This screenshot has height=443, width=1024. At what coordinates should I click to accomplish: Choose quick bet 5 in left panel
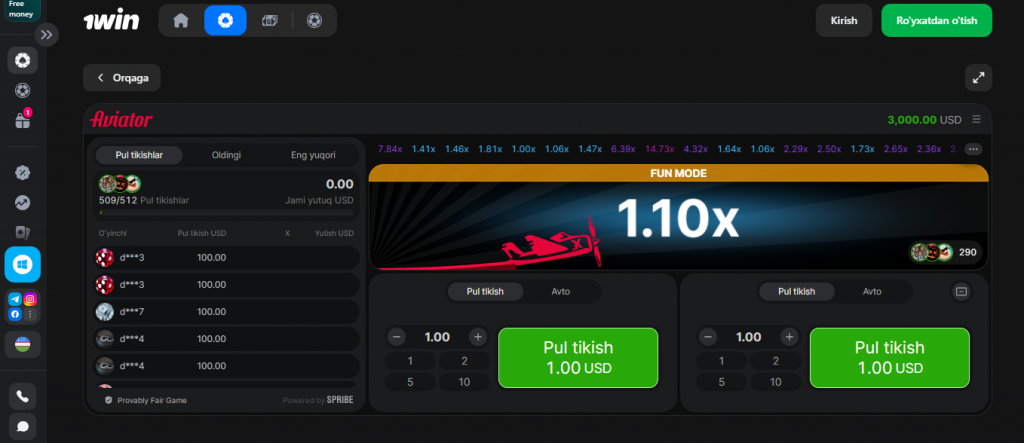pos(410,382)
